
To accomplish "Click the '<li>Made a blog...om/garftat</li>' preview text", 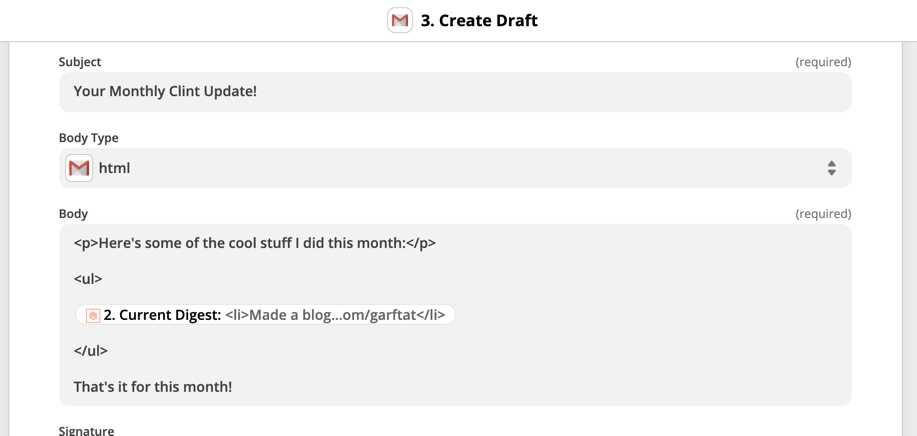I will [x=335, y=315].
